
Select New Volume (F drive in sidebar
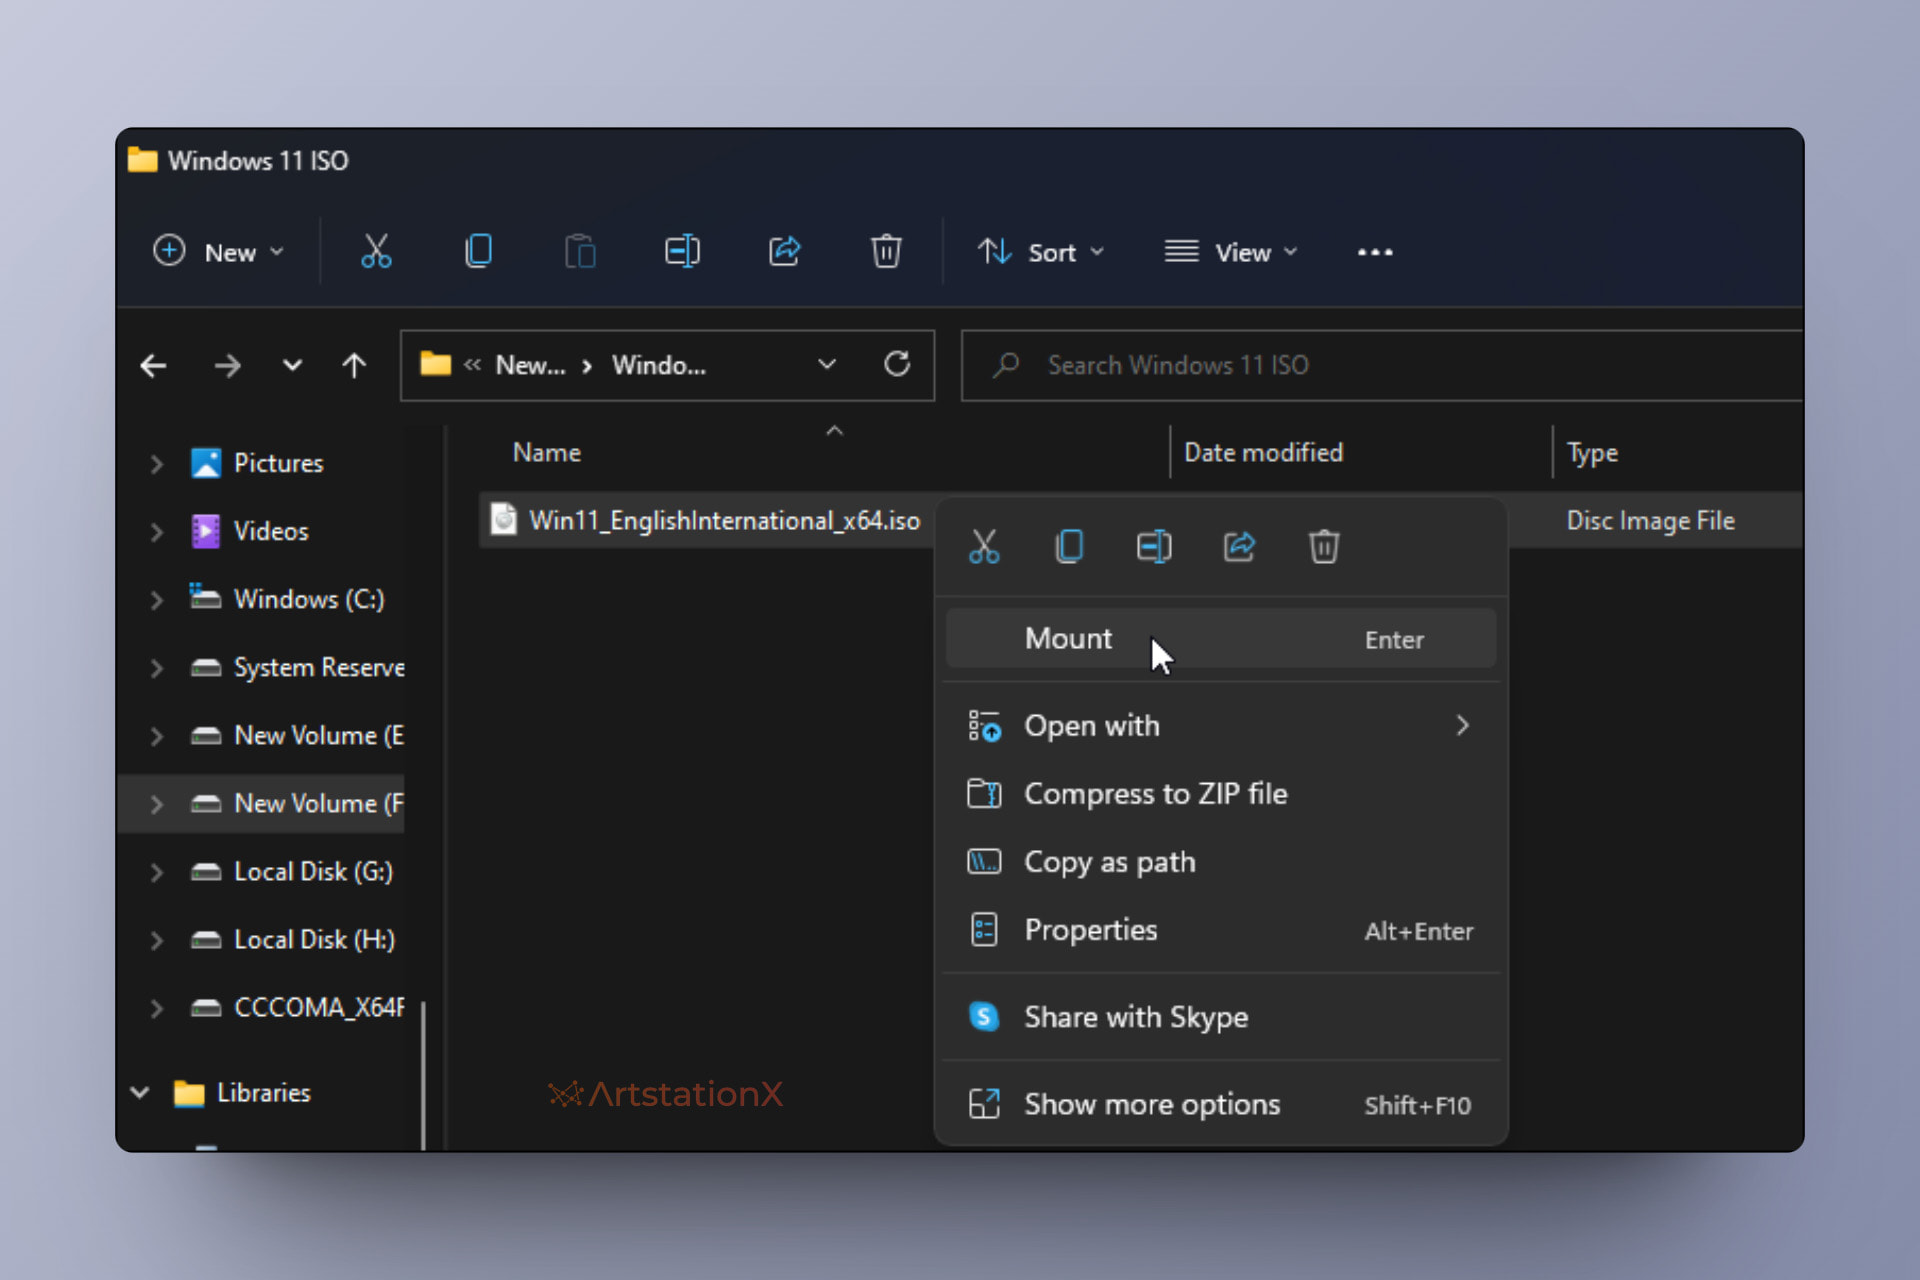(262, 804)
